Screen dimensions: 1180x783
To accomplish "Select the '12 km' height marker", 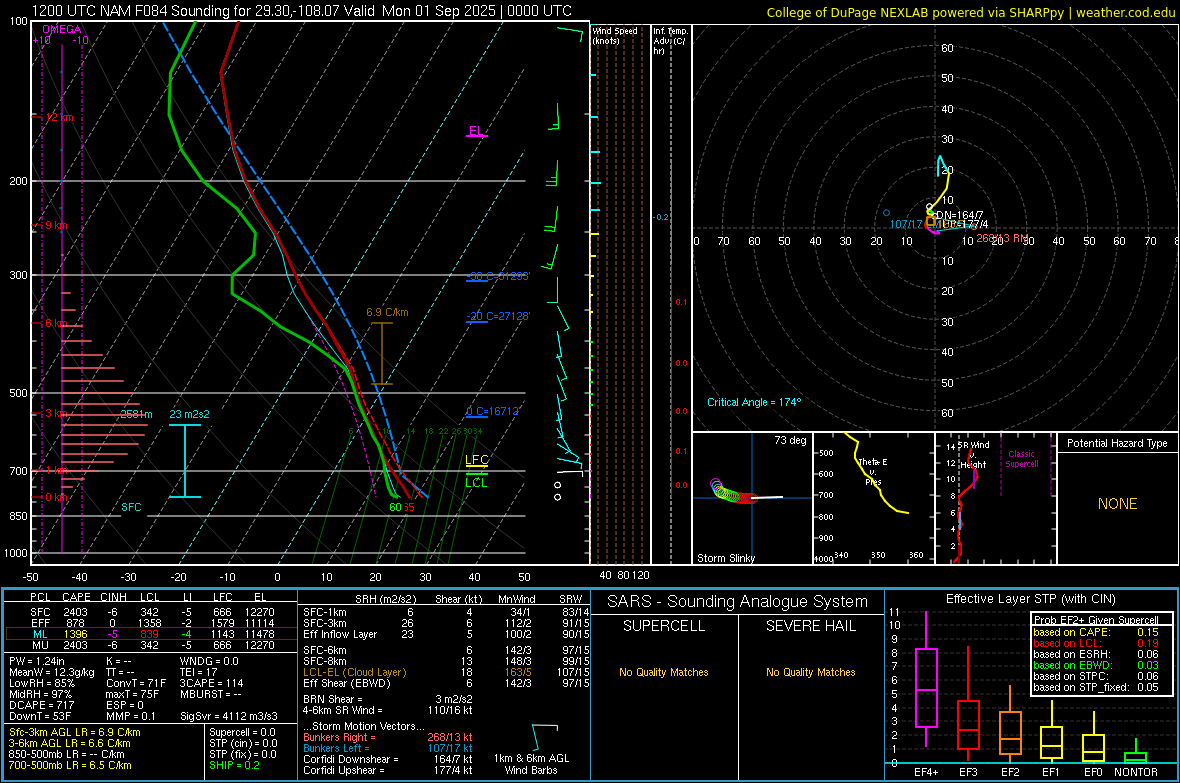I will pyautogui.click(x=59, y=117).
